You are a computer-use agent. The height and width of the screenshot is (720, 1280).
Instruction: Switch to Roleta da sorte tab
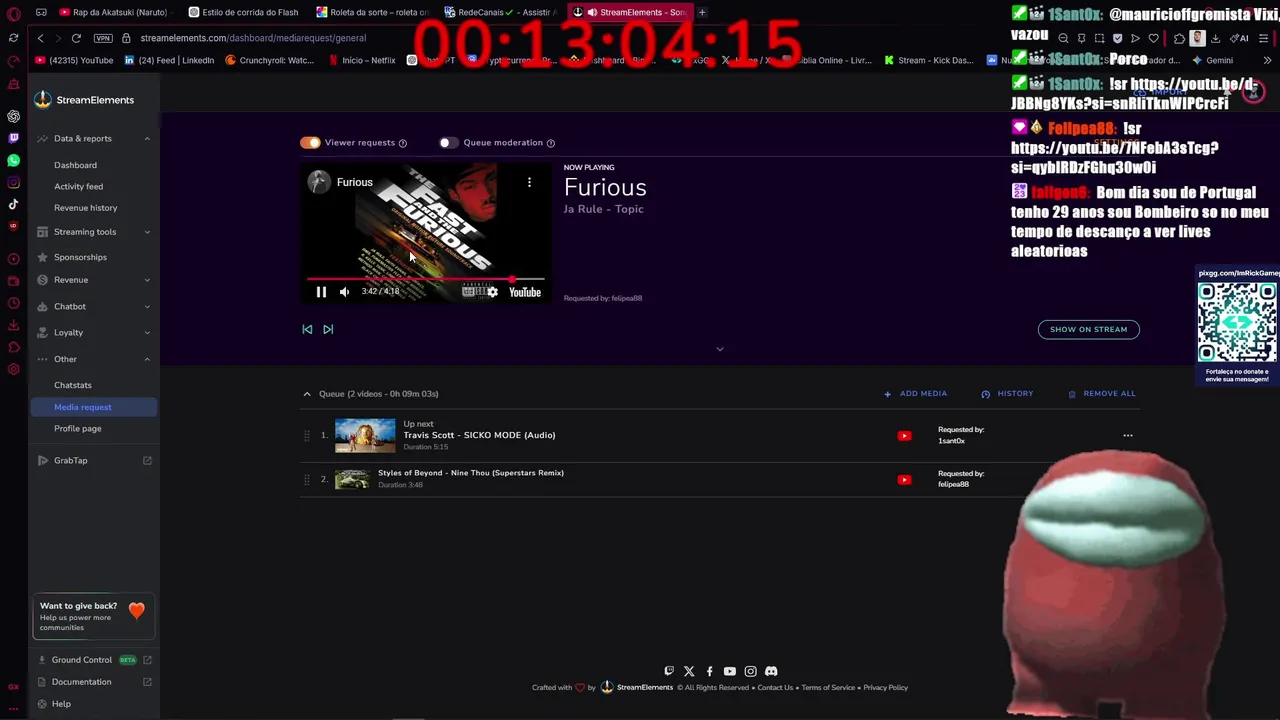(372, 12)
